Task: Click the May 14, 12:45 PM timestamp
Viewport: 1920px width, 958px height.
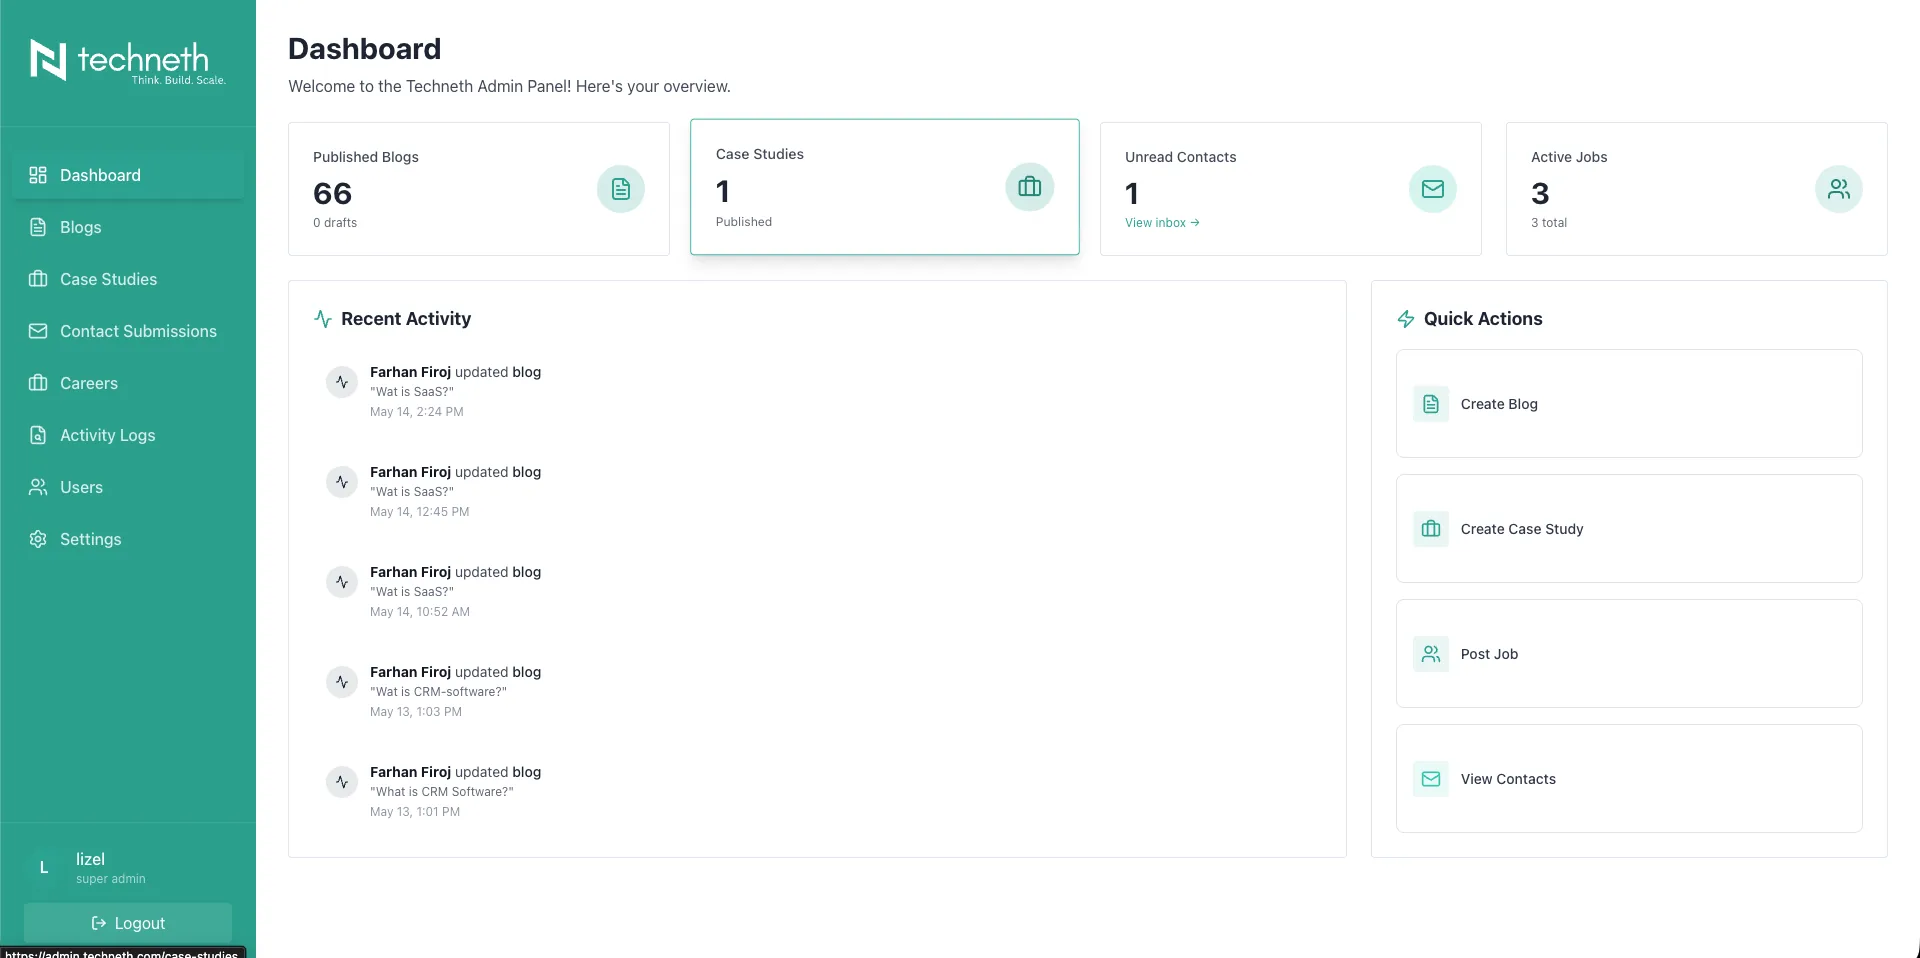Action: [x=419, y=512]
